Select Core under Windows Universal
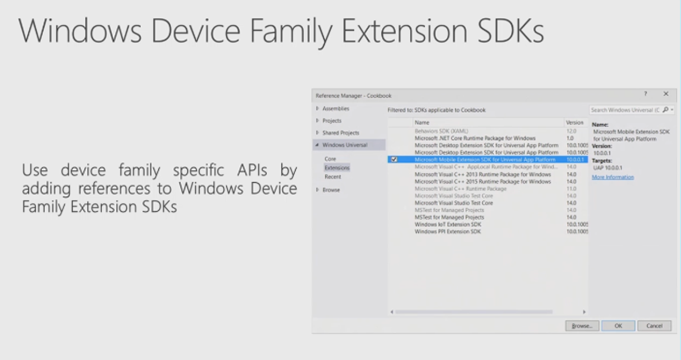 (330, 159)
